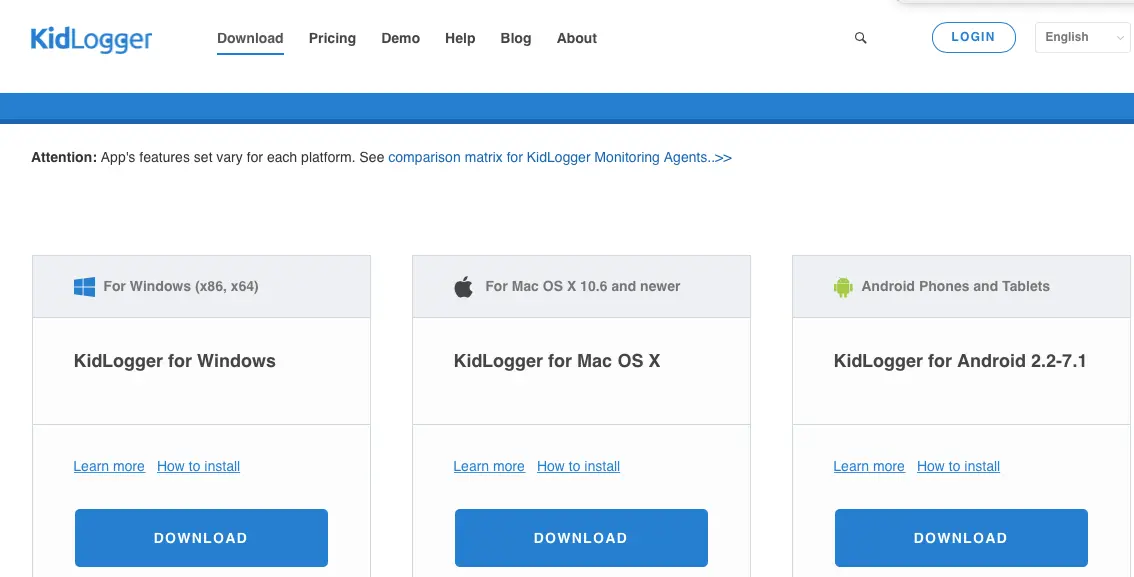Go to the Download menu item
This screenshot has height=577, width=1134.
pos(250,38)
